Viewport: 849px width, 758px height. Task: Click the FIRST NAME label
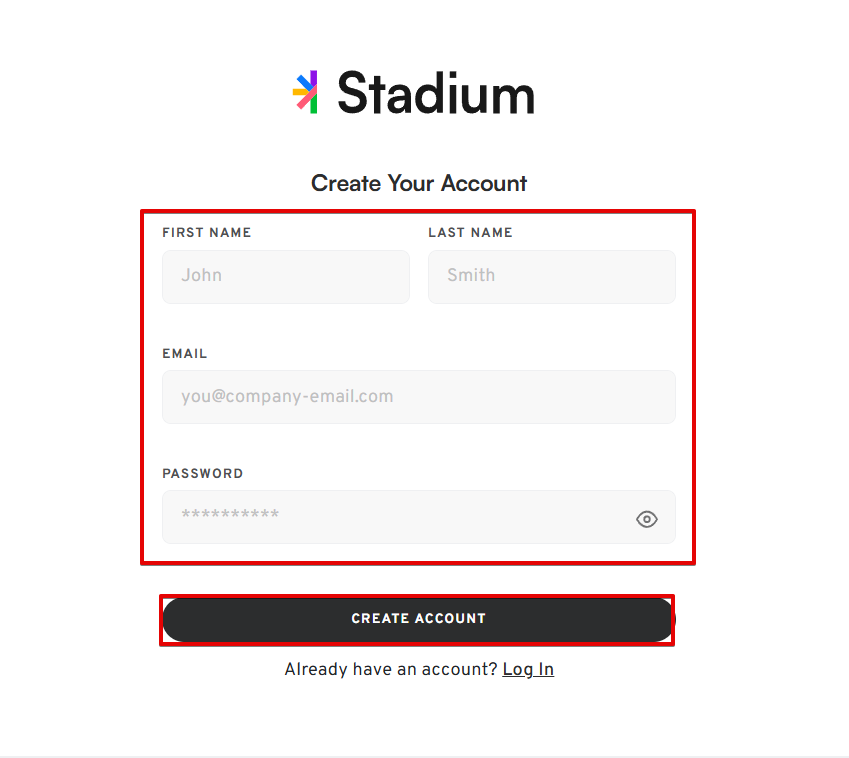click(x=207, y=233)
